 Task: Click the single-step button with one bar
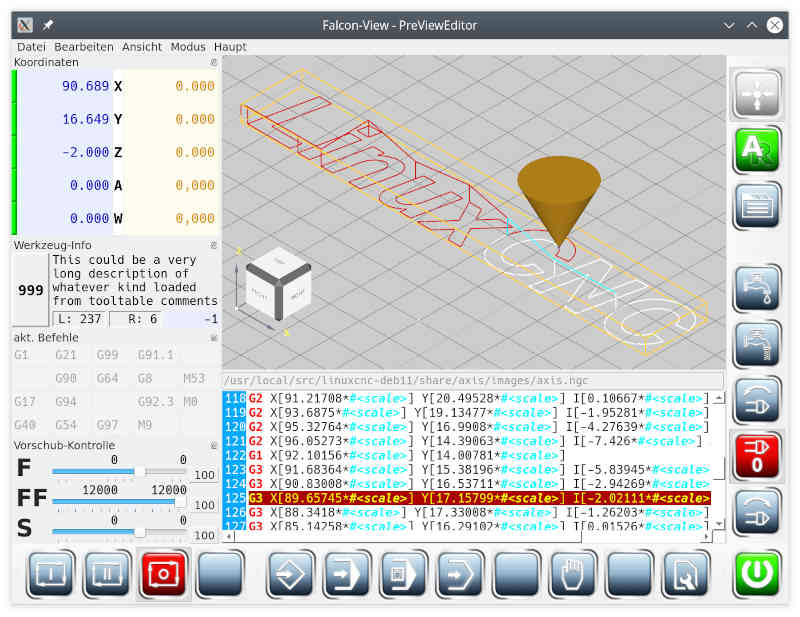[x=51, y=574]
